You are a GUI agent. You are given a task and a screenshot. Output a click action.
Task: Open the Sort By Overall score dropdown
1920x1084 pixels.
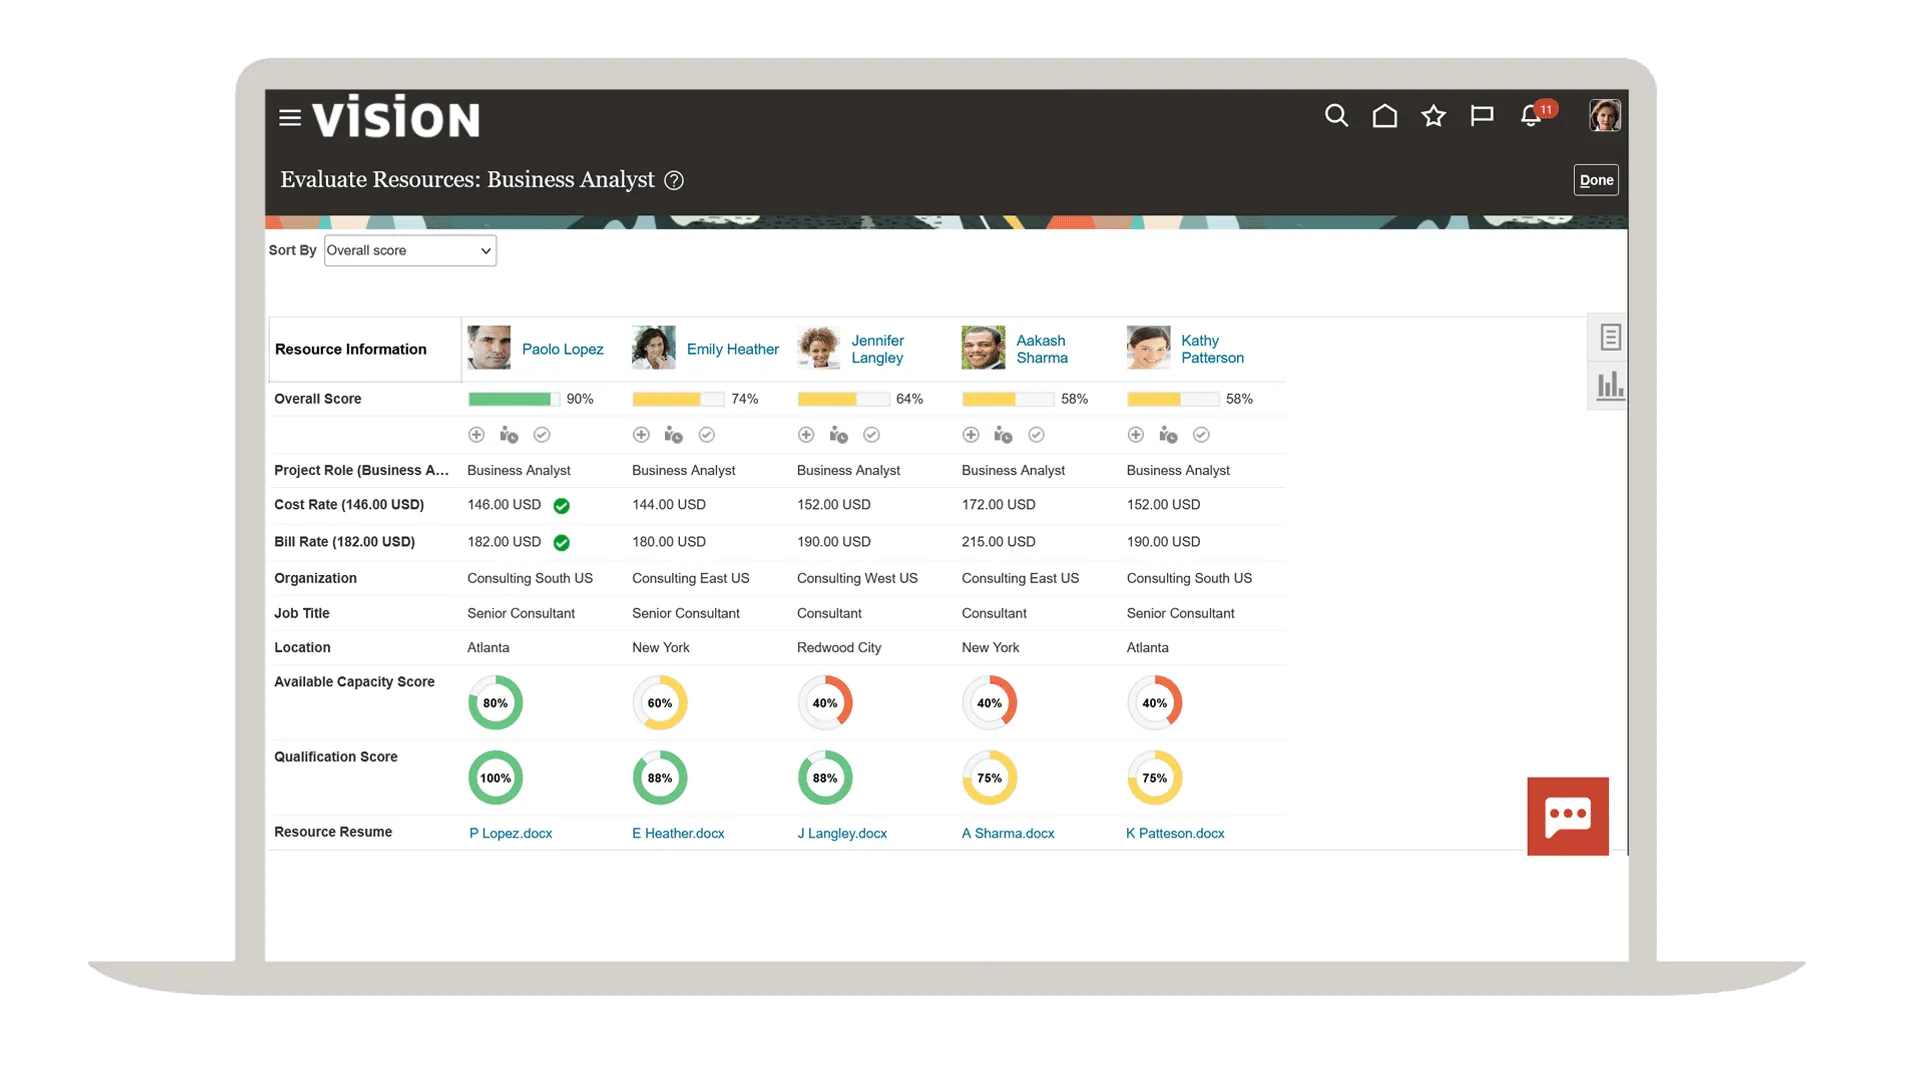(409, 250)
